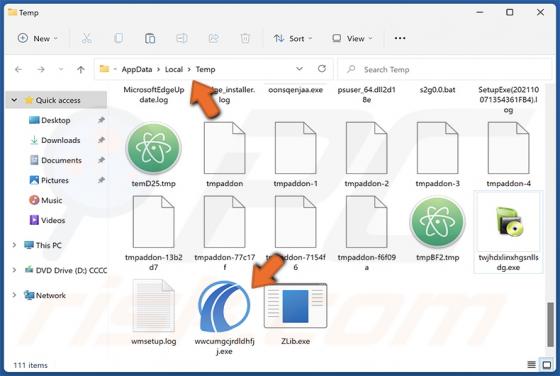The image size is (560, 376).
Task: Select the temD25.tmp atom icon
Action: coord(154,148)
